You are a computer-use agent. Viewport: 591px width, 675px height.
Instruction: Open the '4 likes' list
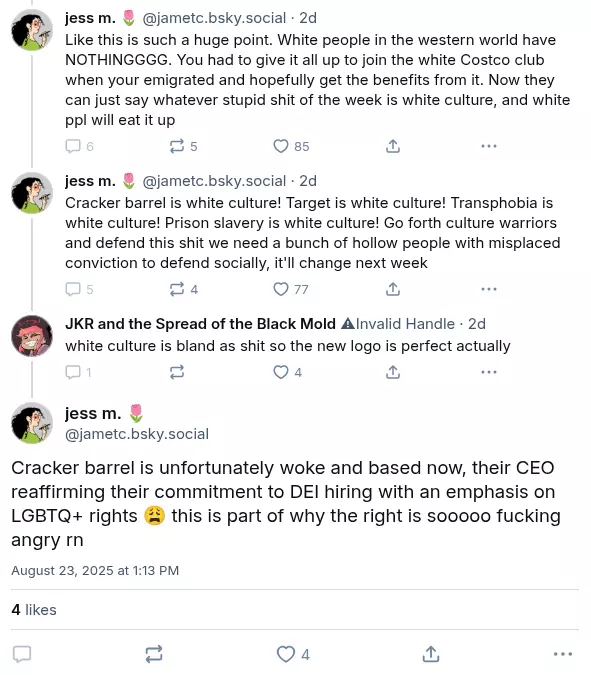pyautogui.click(x=34, y=610)
